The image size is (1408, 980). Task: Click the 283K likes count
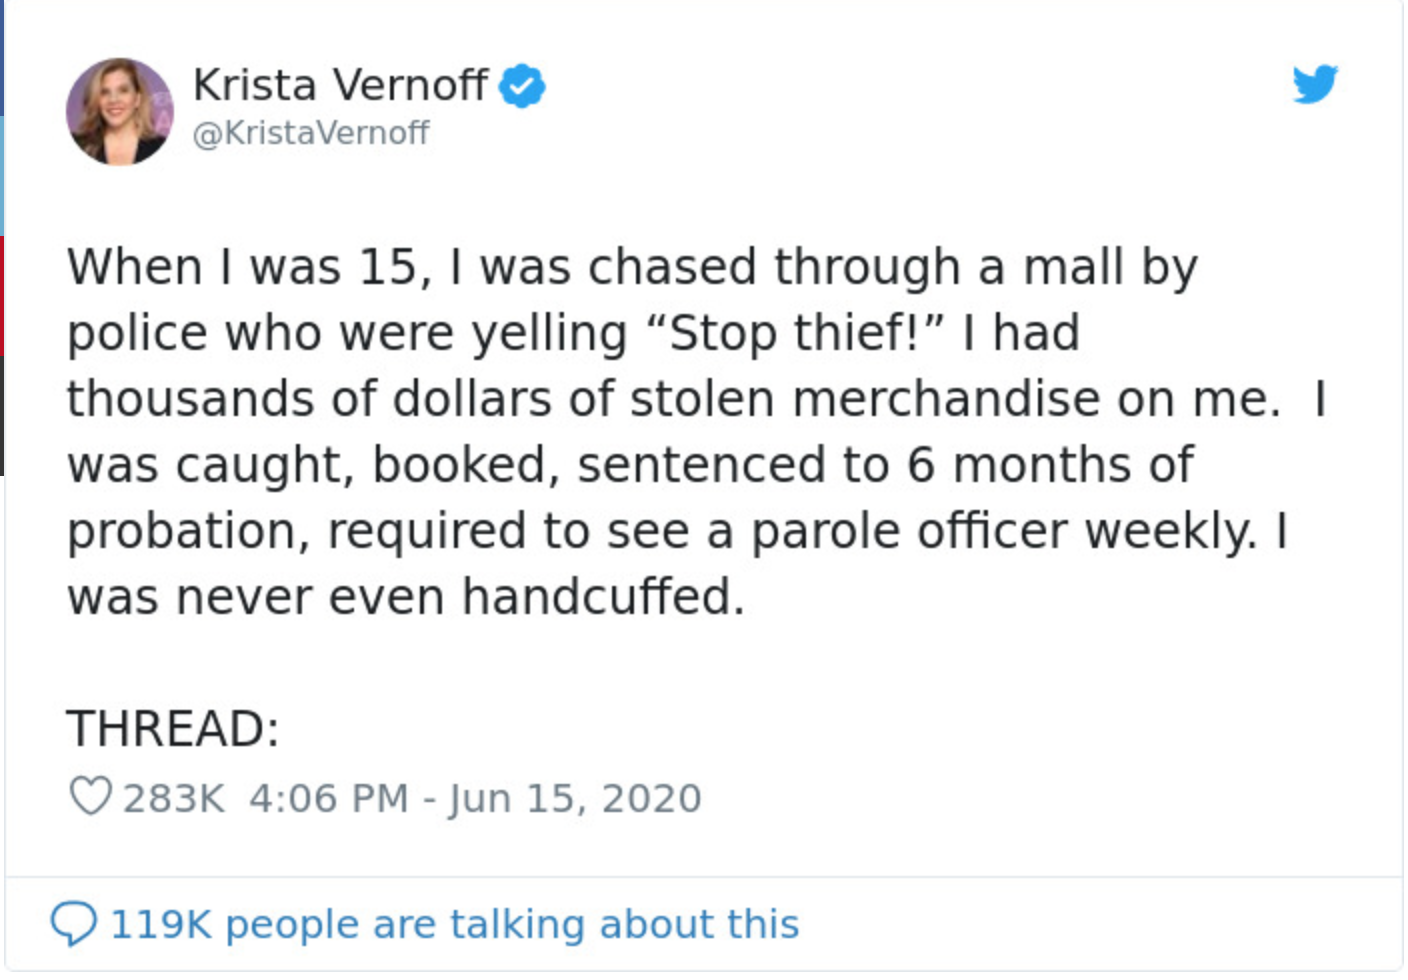pos(173,799)
